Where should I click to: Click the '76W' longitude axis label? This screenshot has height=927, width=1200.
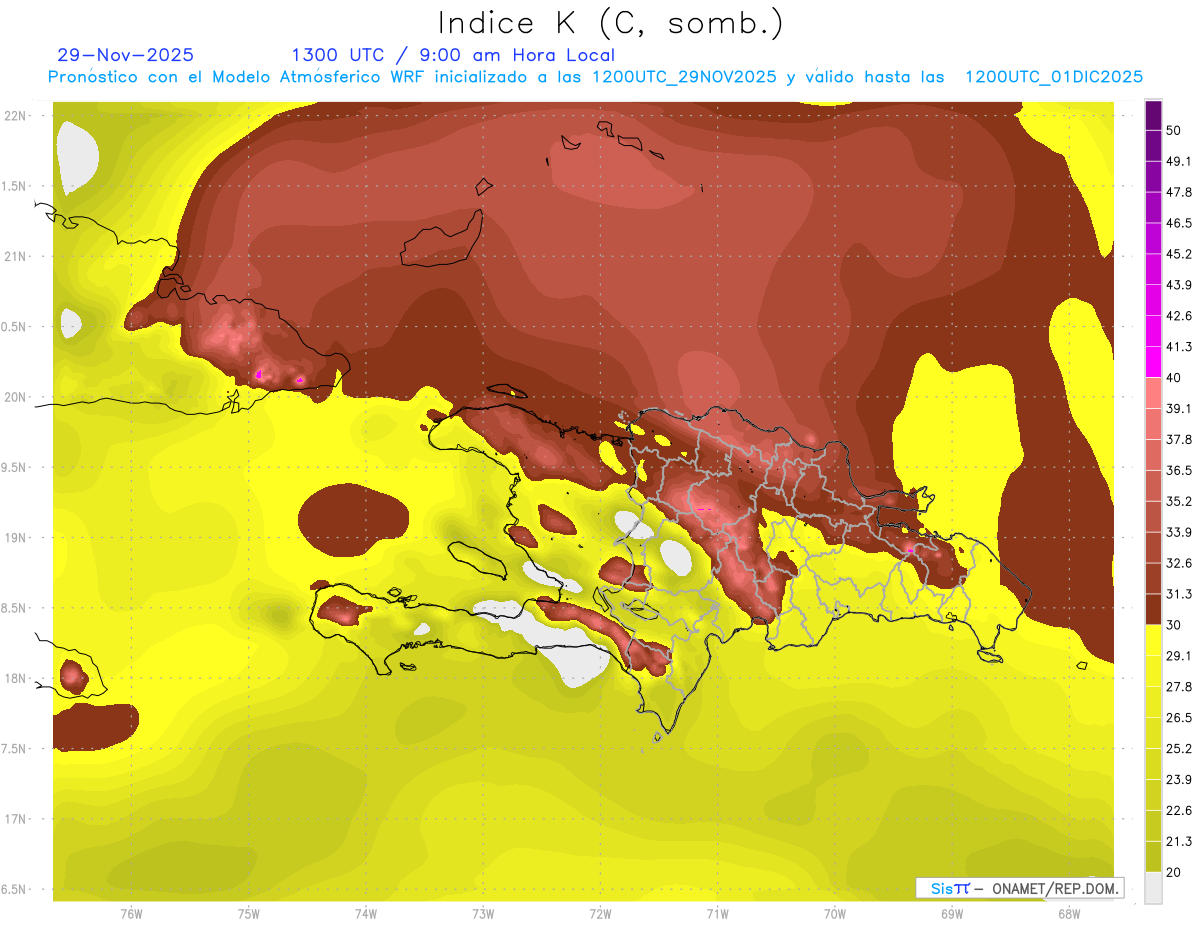[x=131, y=914]
